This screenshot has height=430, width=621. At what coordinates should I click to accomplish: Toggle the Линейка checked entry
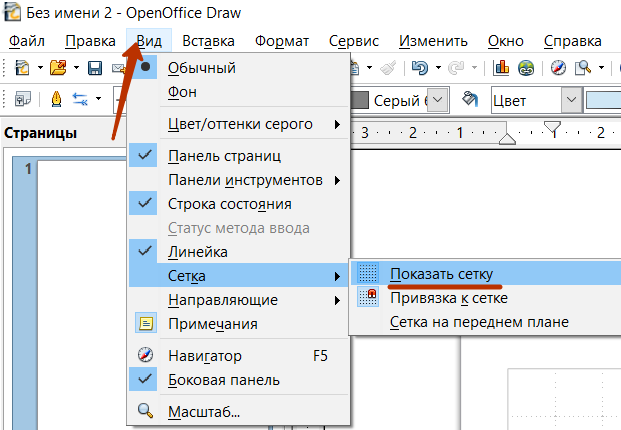[x=239, y=252]
